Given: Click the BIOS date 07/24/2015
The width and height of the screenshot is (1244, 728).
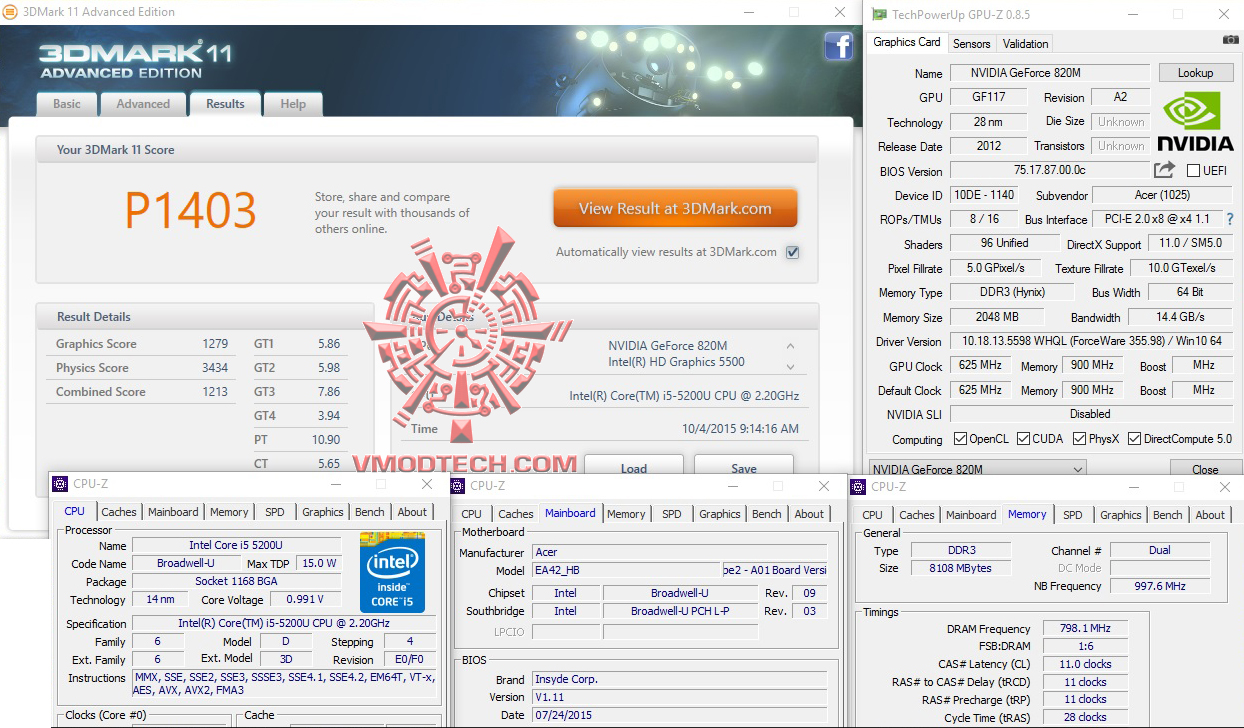Looking at the screenshot, I should pyautogui.click(x=564, y=715).
